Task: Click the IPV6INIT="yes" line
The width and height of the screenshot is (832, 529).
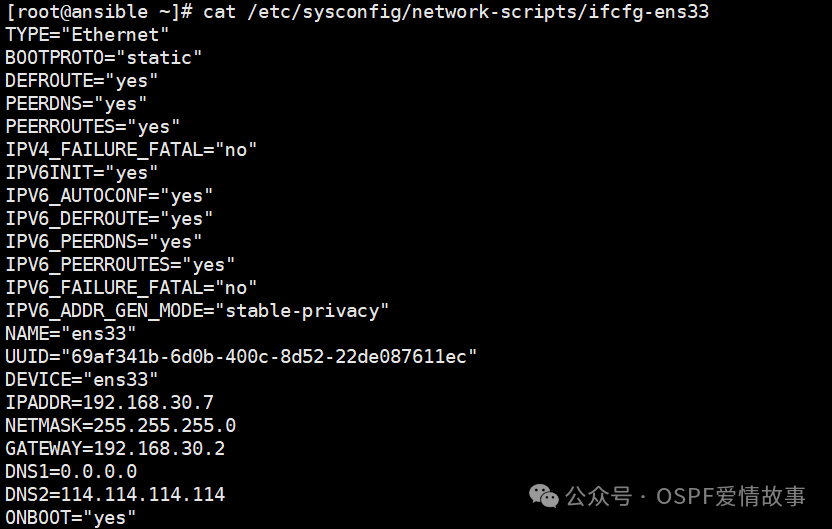Action: click(x=82, y=173)
